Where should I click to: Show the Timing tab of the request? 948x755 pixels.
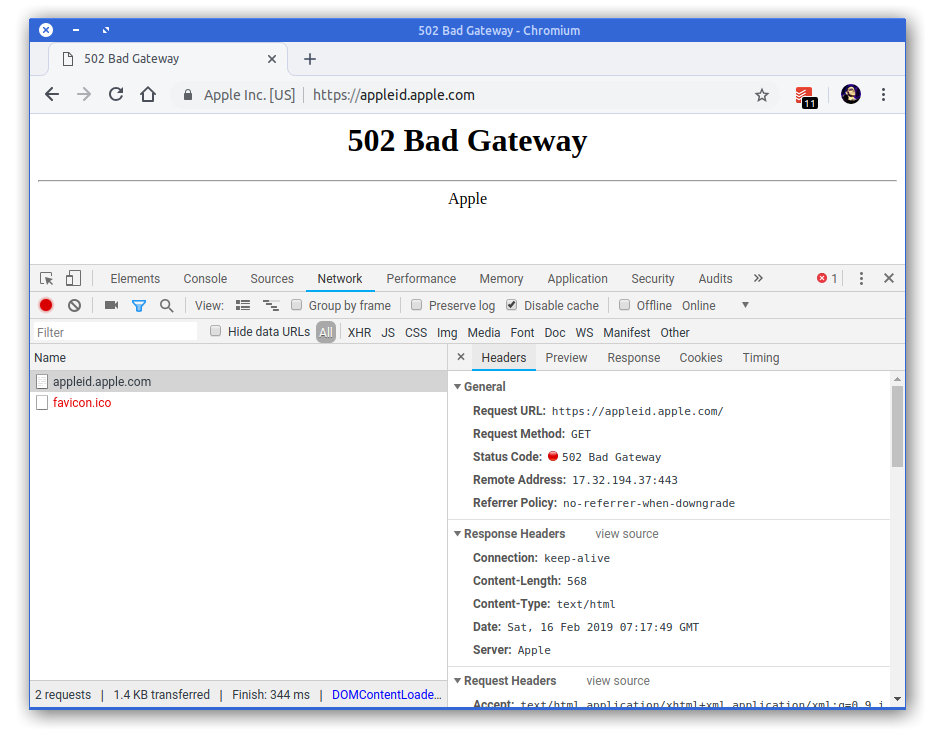click(761, 358)
